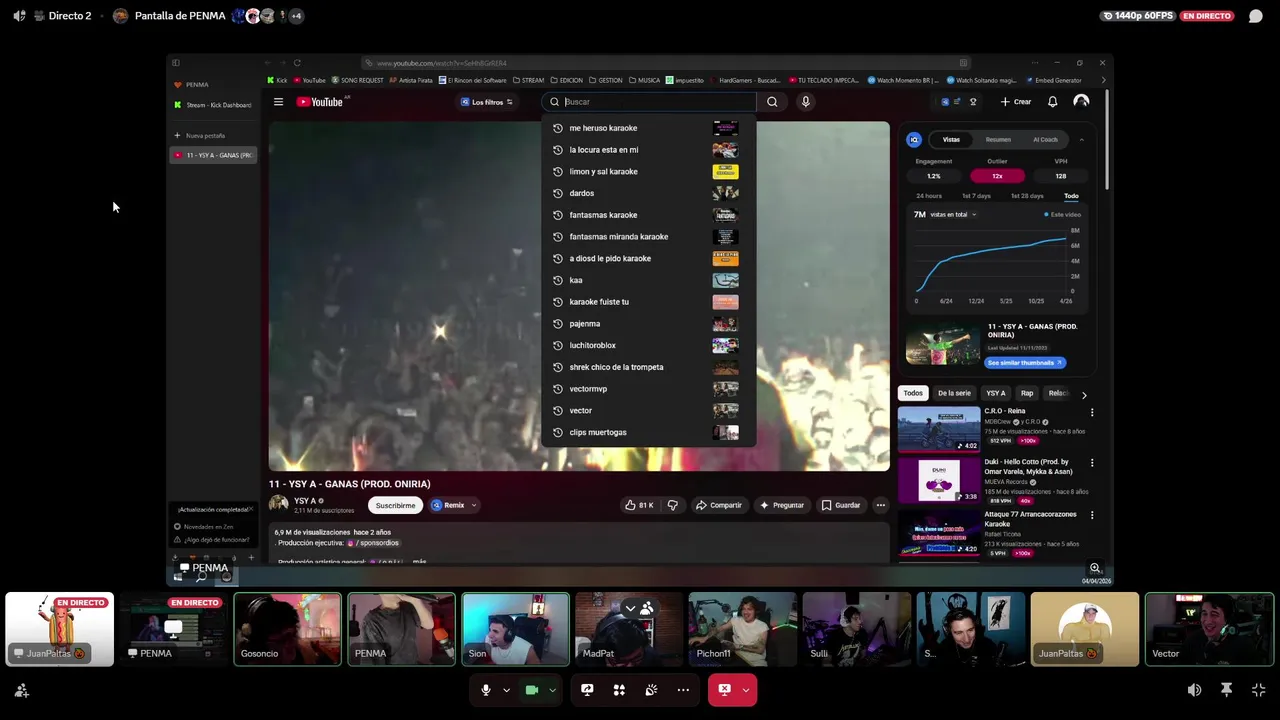Select Gosoncio's video tile
This screenshot has width=1280, height=720.
tap(287, 629)
